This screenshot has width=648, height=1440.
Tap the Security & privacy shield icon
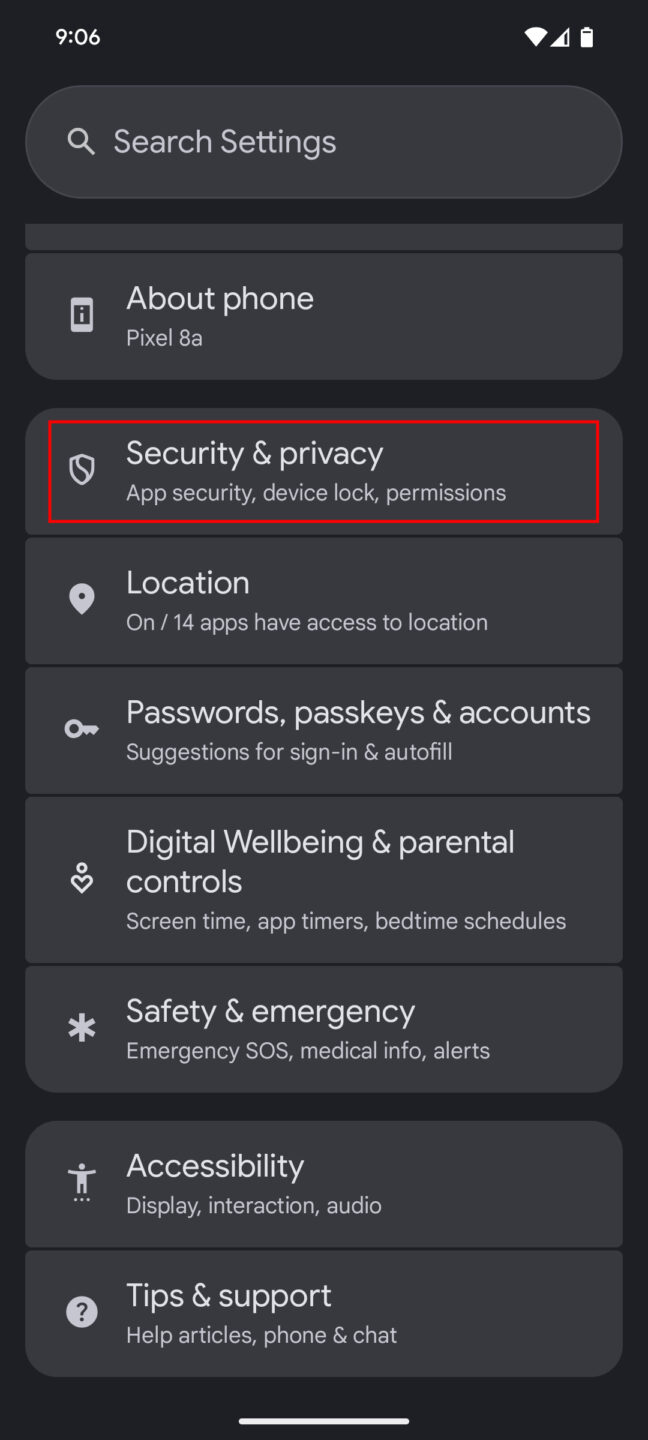pyautogui.click(x=81, y=470)
